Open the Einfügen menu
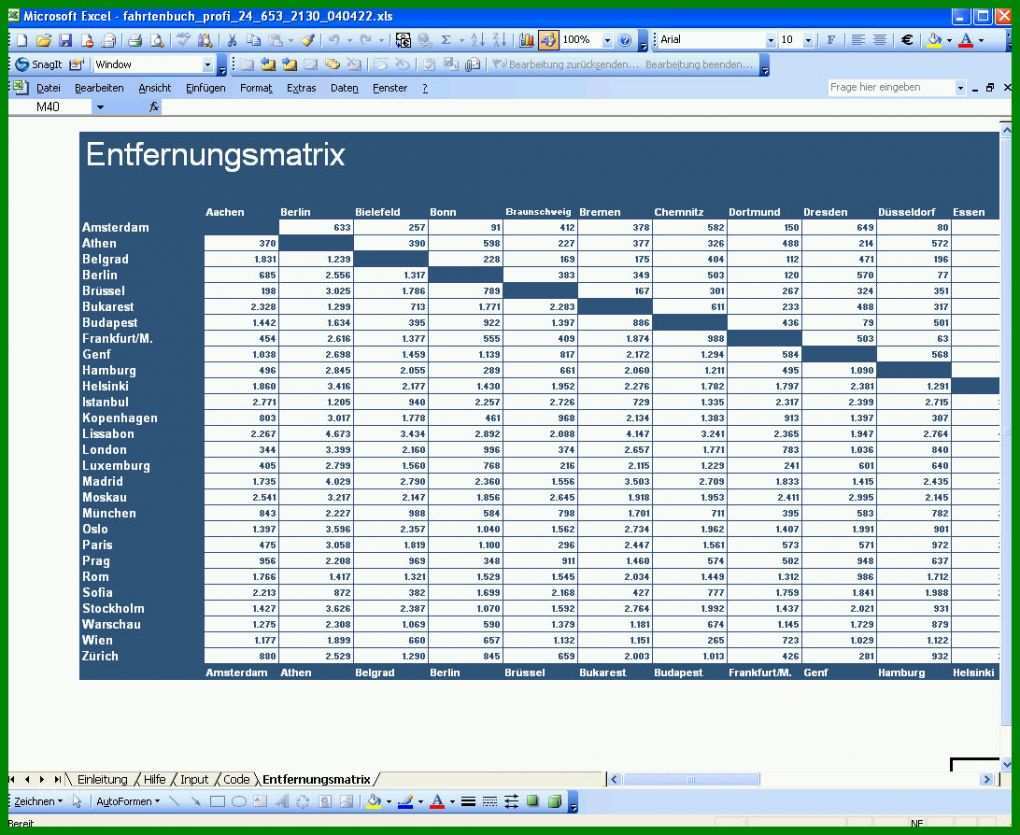Image resolution: width=1020 pixels, height=835 pixels. [x=206, y=88]
